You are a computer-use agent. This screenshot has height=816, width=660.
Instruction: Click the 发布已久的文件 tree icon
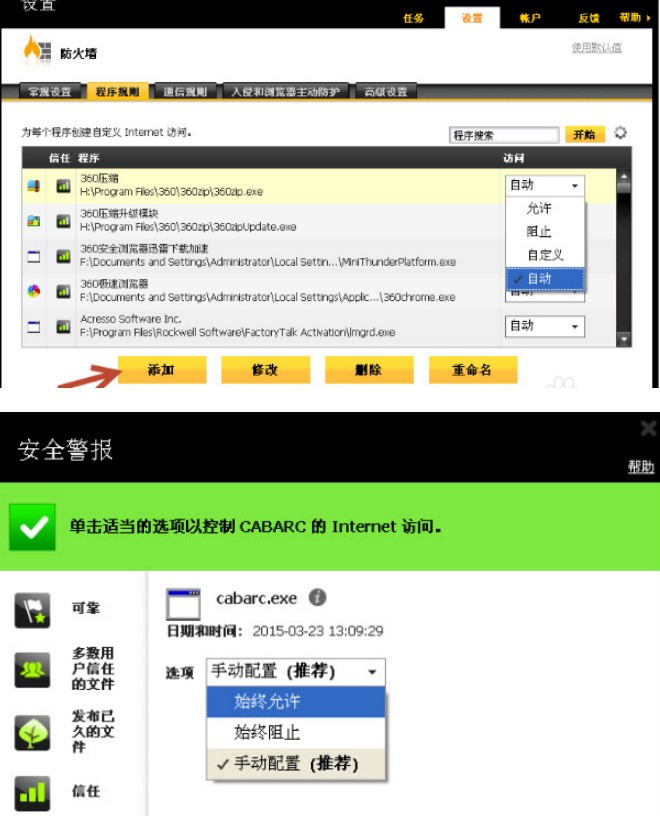click(32, 733)
